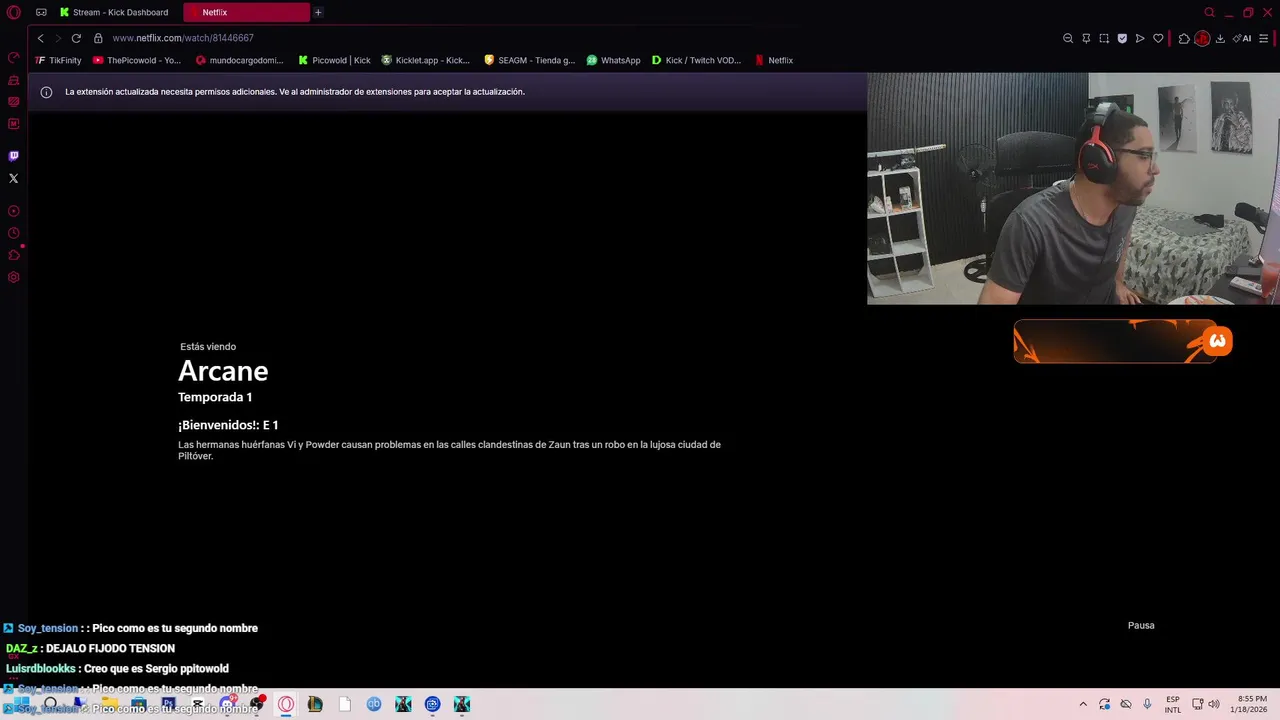The width and height of the screenshot is (1280, 720).
Task: View site info via padlock icon
Action: [98, 38]
